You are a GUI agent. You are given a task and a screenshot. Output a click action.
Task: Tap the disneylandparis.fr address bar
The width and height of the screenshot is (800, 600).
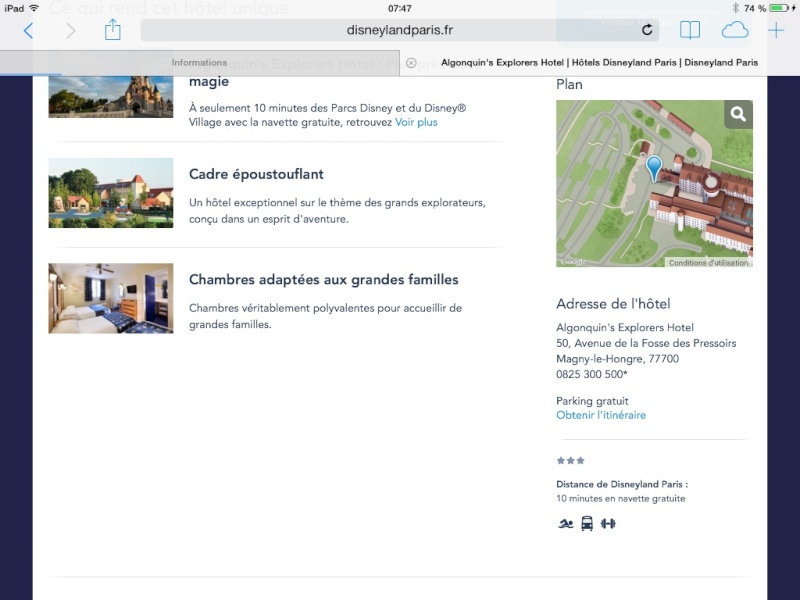click(x=399, y=30)
